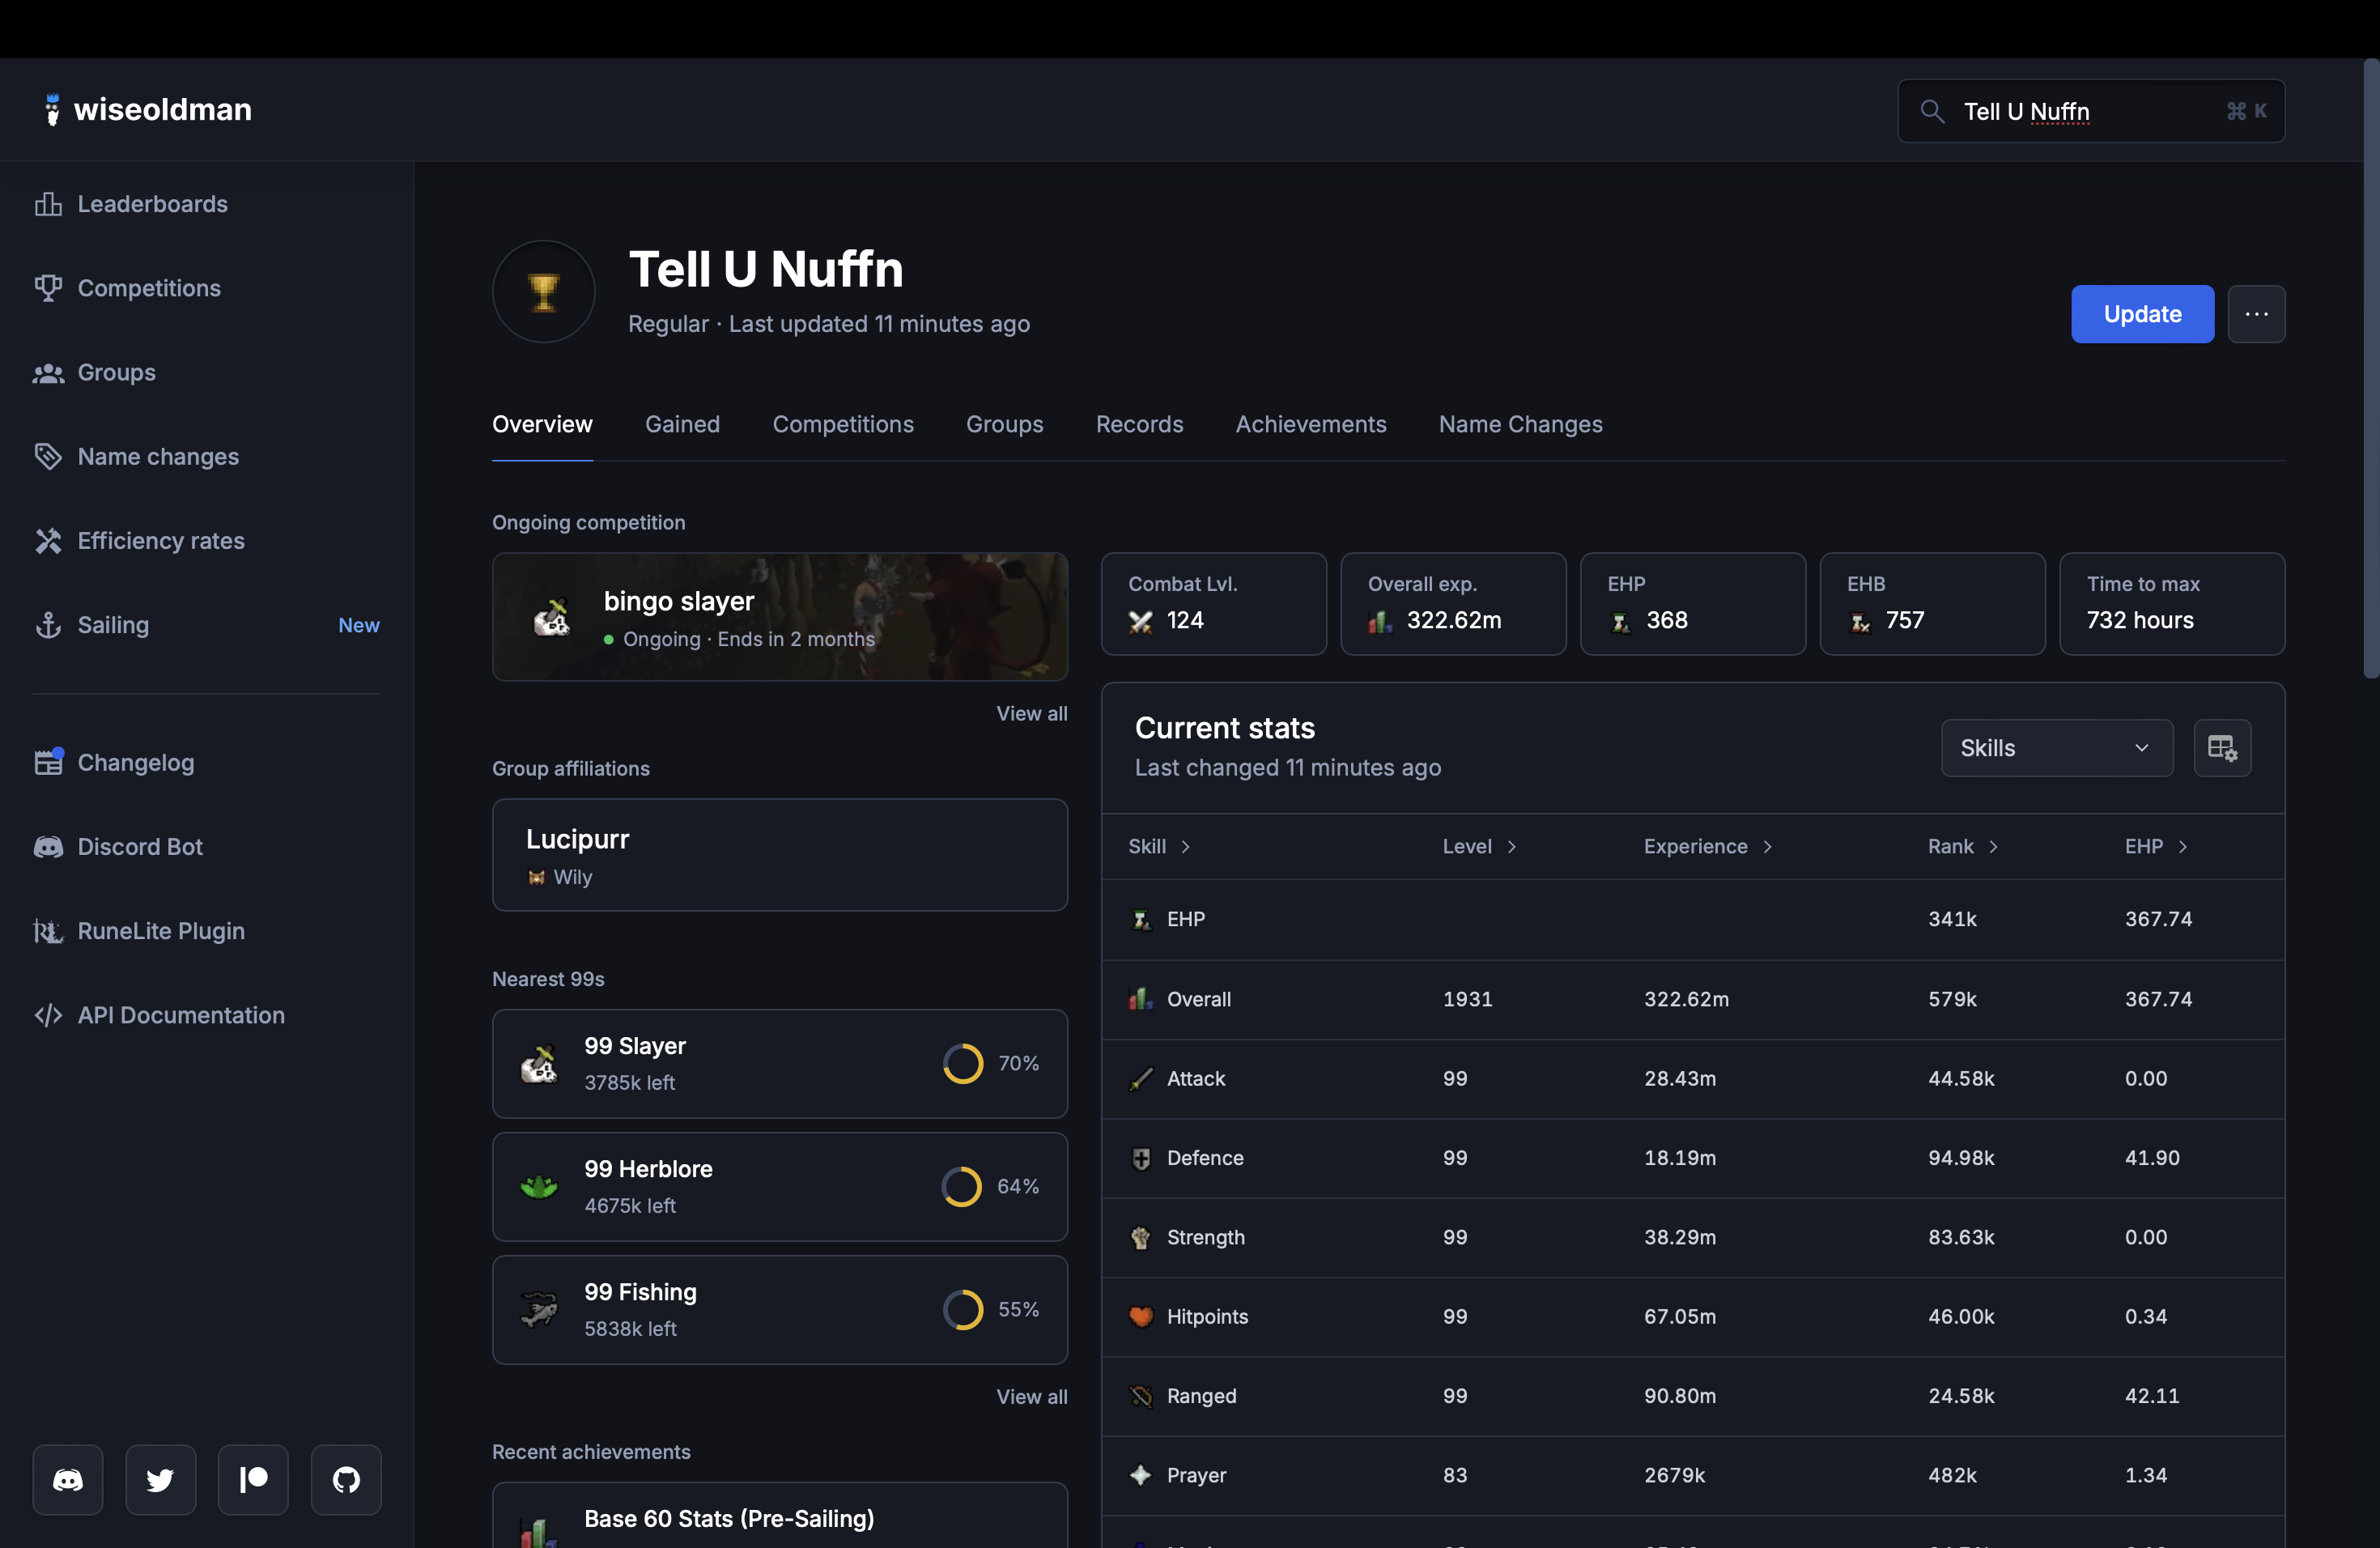The image size is (2380, 1548).
Task: Open Leaderboards from the sidebar
Action: (x=152, y=204)
